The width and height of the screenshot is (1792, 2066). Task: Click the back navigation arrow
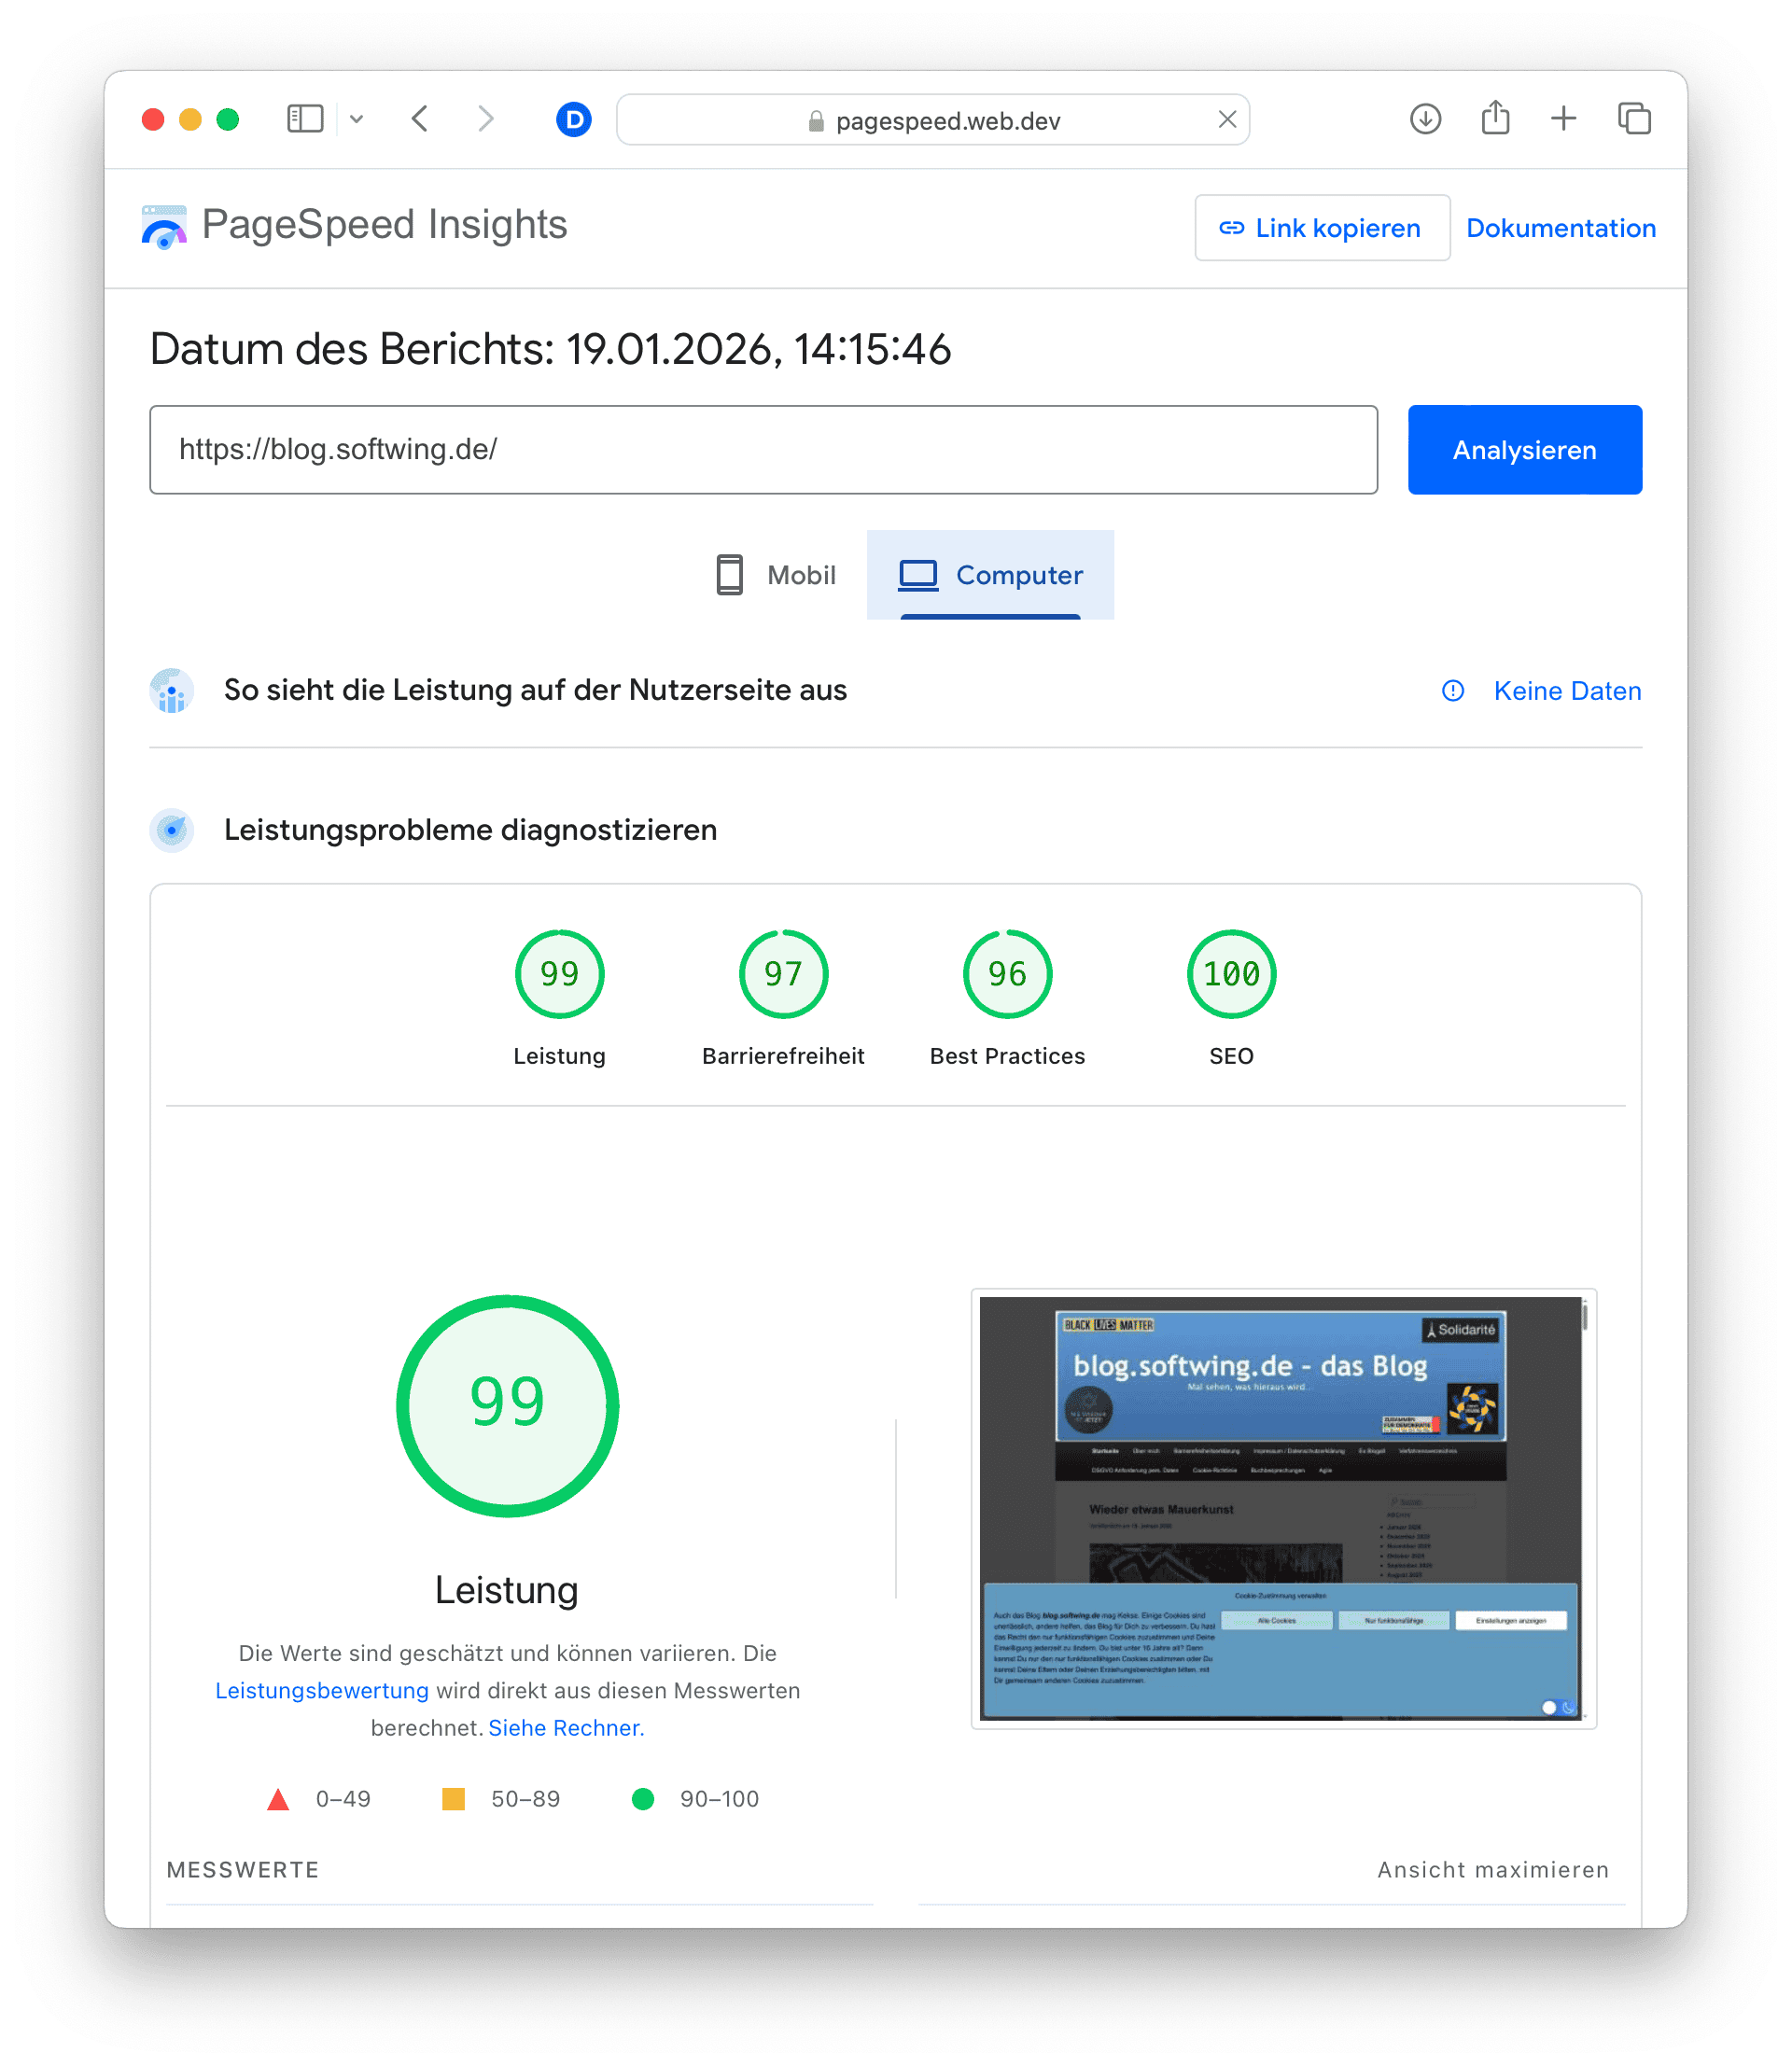click(419, 118)
